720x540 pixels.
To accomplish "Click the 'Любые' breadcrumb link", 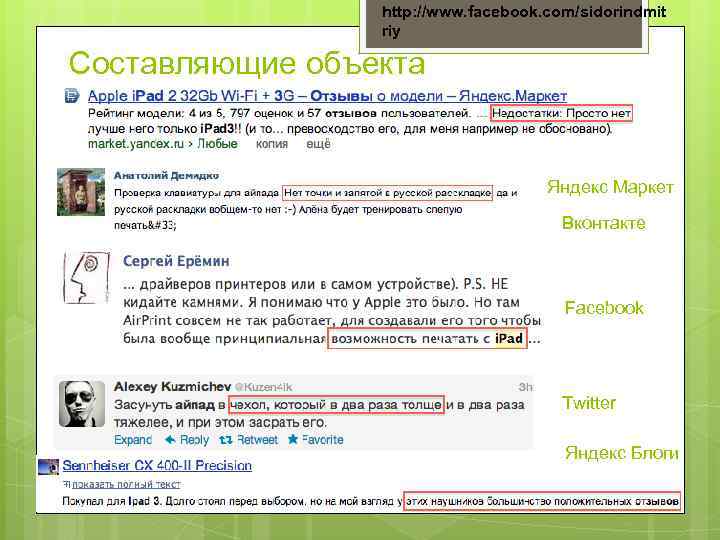I will pos(217,144).
